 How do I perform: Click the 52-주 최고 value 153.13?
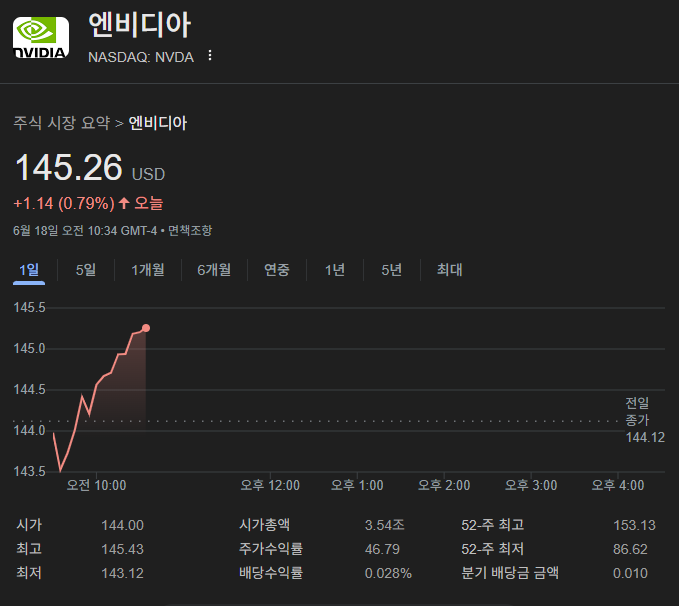634,525
